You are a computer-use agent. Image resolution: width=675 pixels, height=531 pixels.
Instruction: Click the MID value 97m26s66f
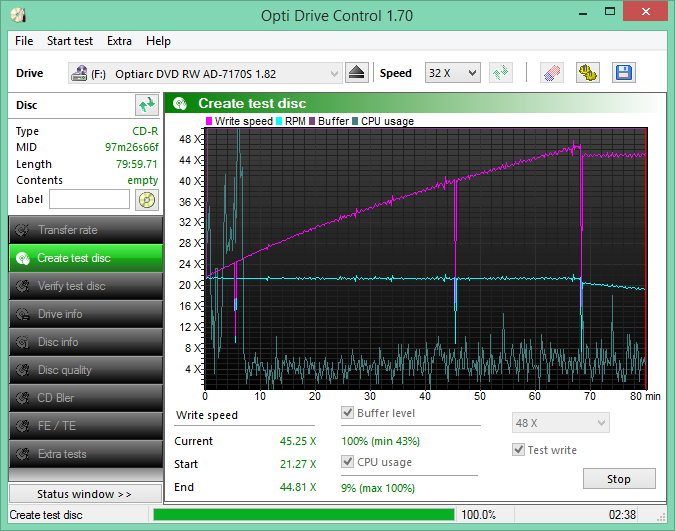(132, 147)
